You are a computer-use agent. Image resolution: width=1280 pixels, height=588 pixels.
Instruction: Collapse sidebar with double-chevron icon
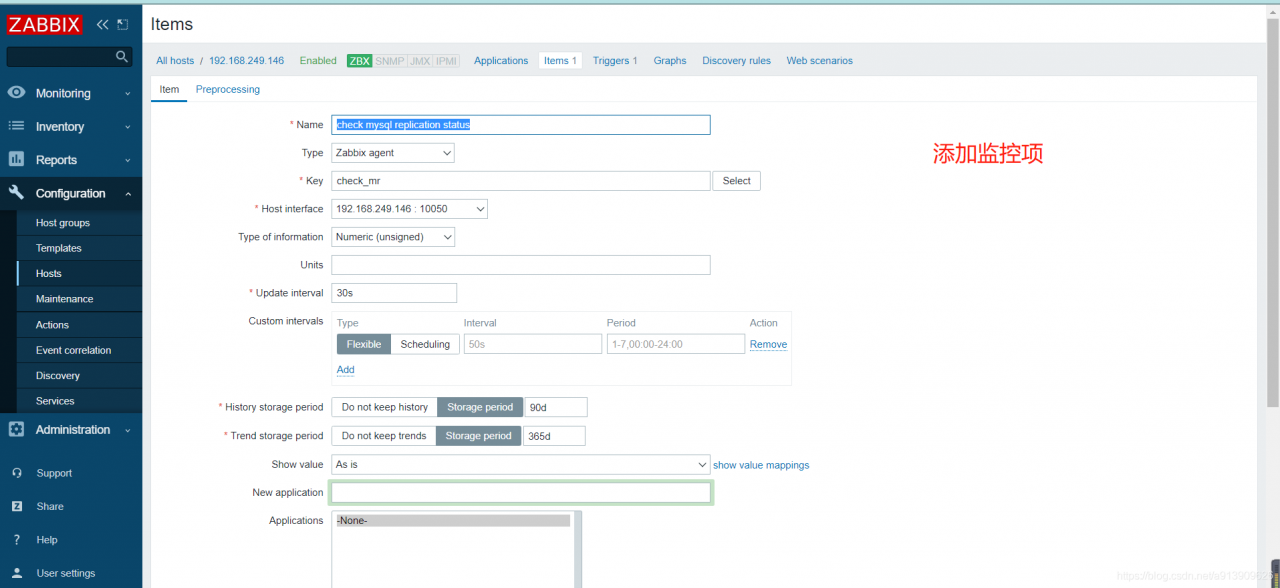[102, 24]
